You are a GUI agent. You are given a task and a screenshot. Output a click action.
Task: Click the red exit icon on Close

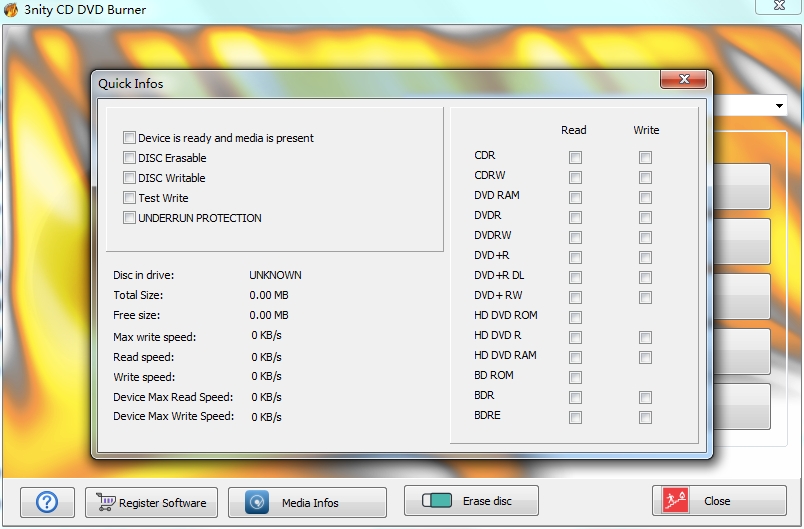pyautogui.click(x=675, y=501)
